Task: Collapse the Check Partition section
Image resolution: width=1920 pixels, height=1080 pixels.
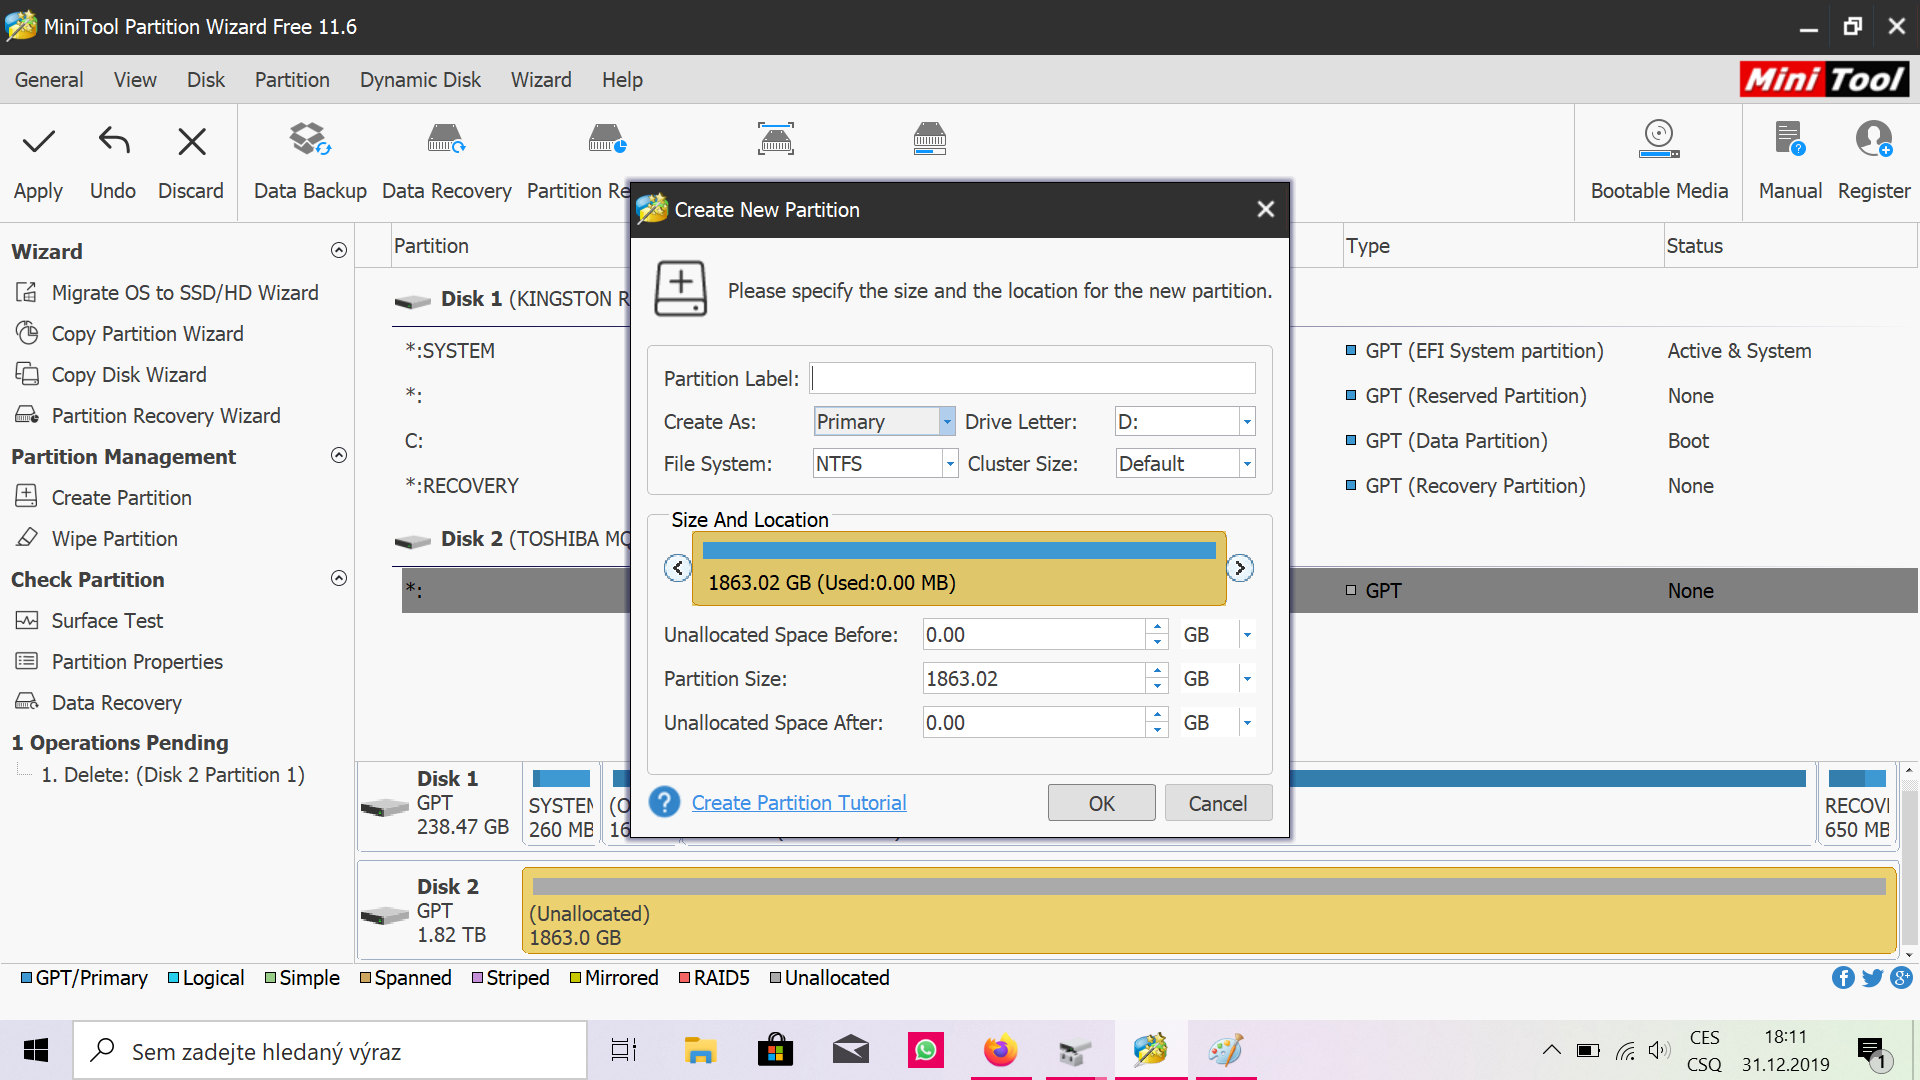Action: (x=339, y=579)
